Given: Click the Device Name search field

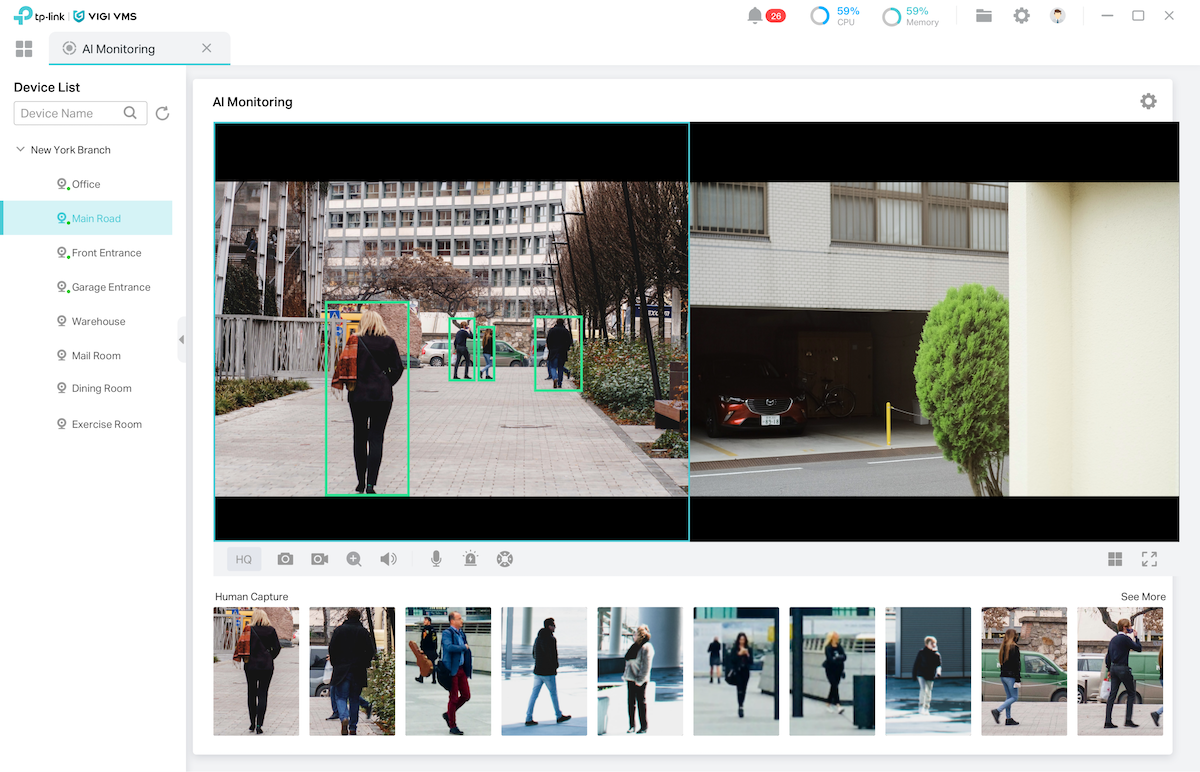Looking at the screenshot, I should (x=68, y=114).
